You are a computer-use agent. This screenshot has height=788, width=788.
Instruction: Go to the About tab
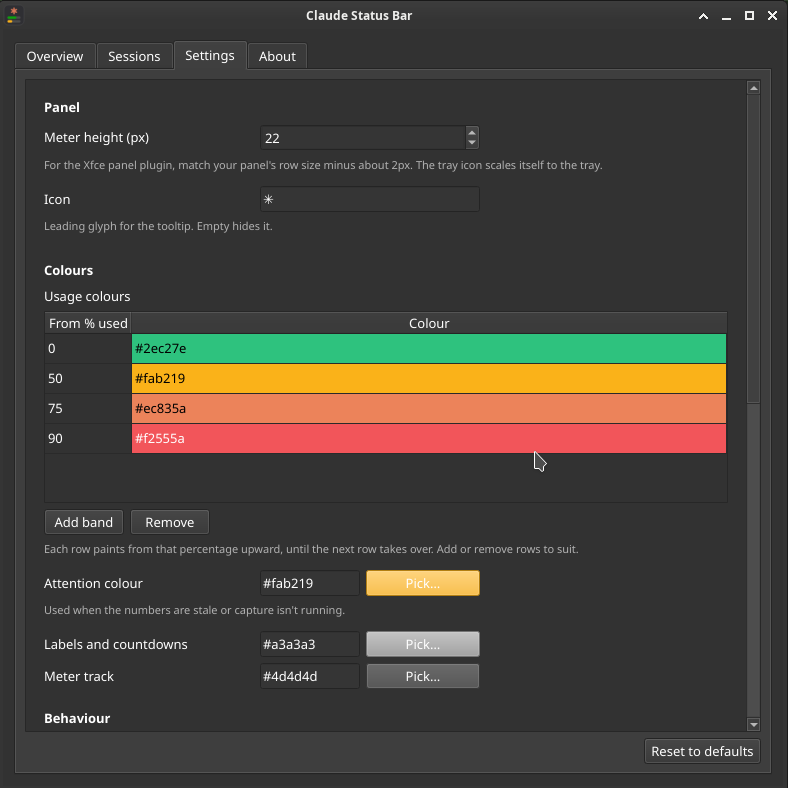[277, 56]
